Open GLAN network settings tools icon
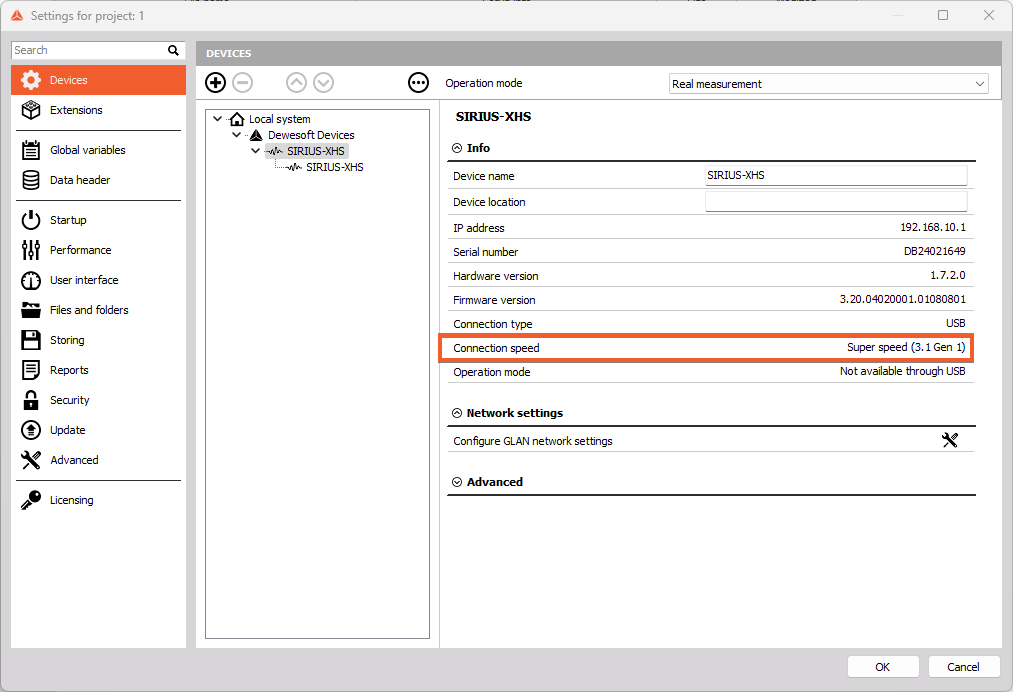Viewport: 1013px width, 692px height. 950,441
